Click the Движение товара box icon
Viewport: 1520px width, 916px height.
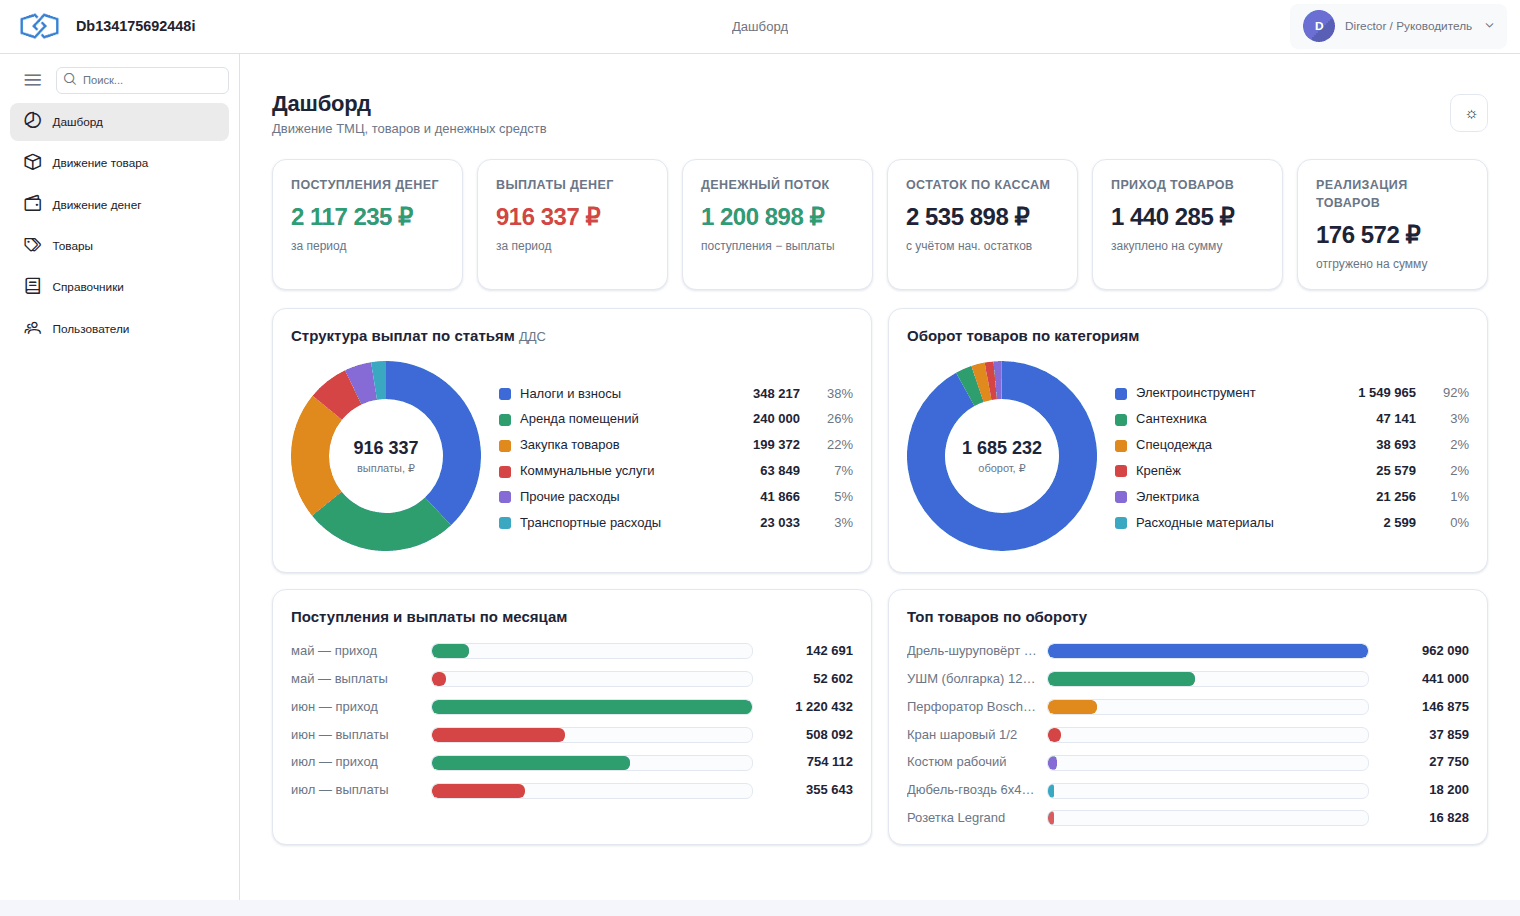[33, 162]
